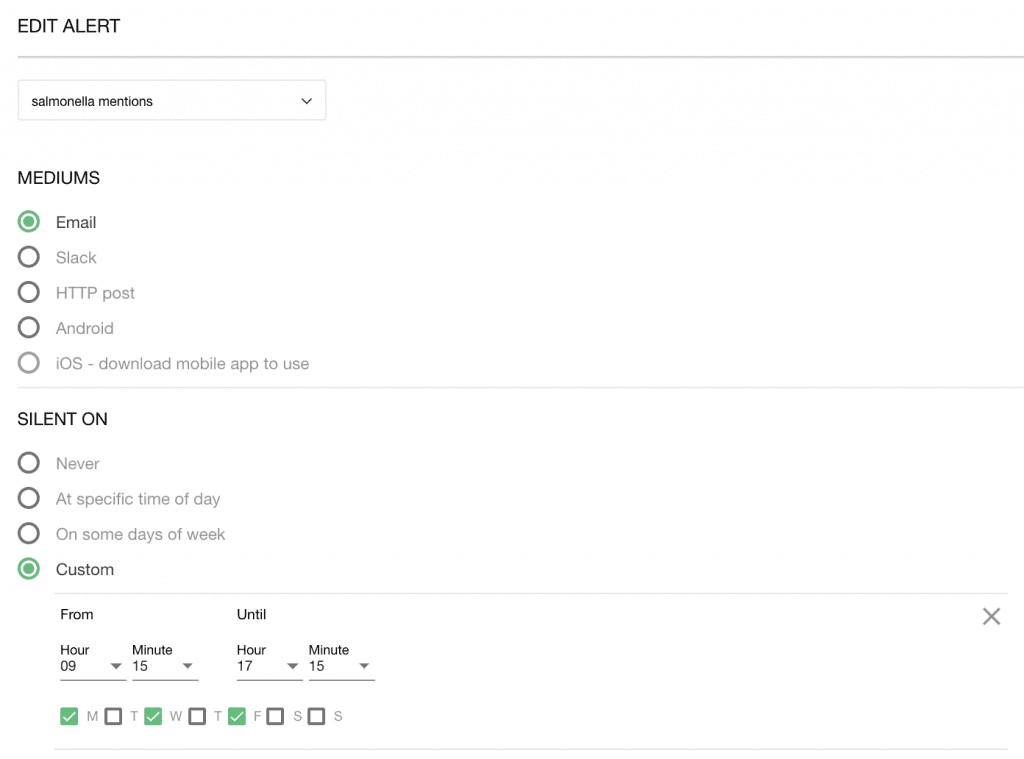Open the From Hour dropdown

click(92, 666)
